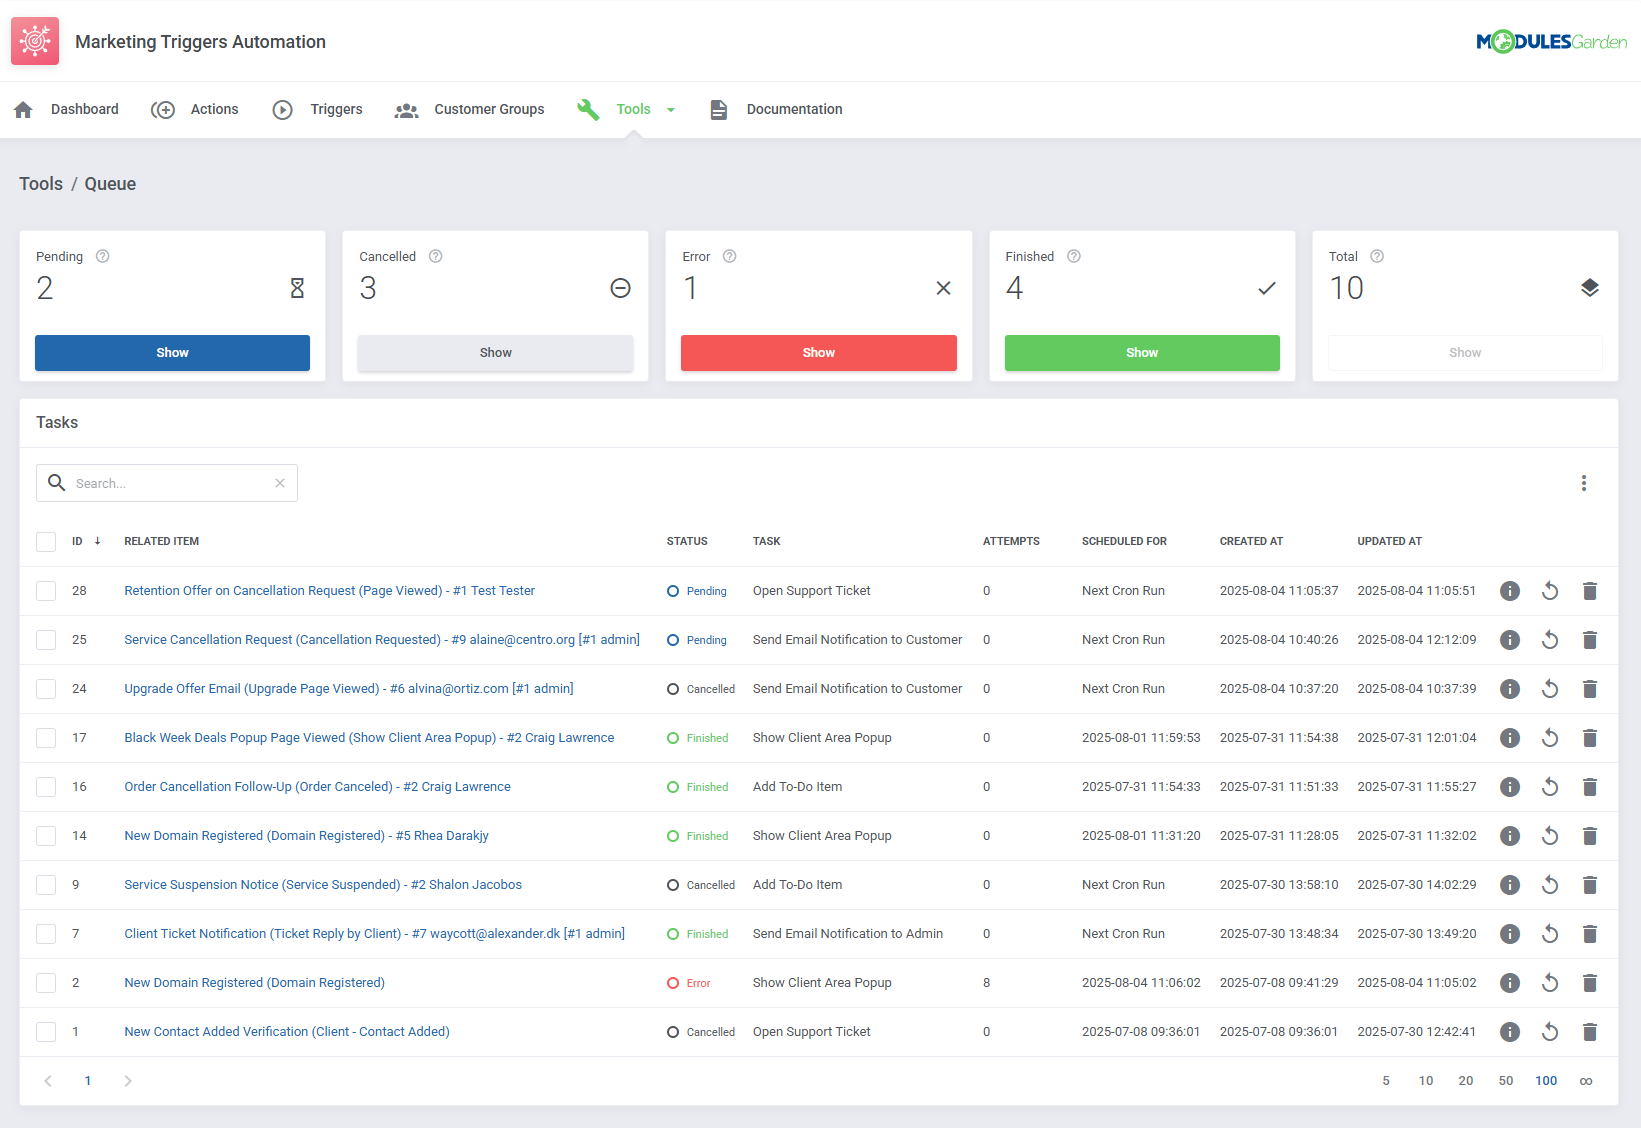Screen dimensions: 1641x1128
Task: Open Customer Groups via the people icon
Action: coord(407,110)
